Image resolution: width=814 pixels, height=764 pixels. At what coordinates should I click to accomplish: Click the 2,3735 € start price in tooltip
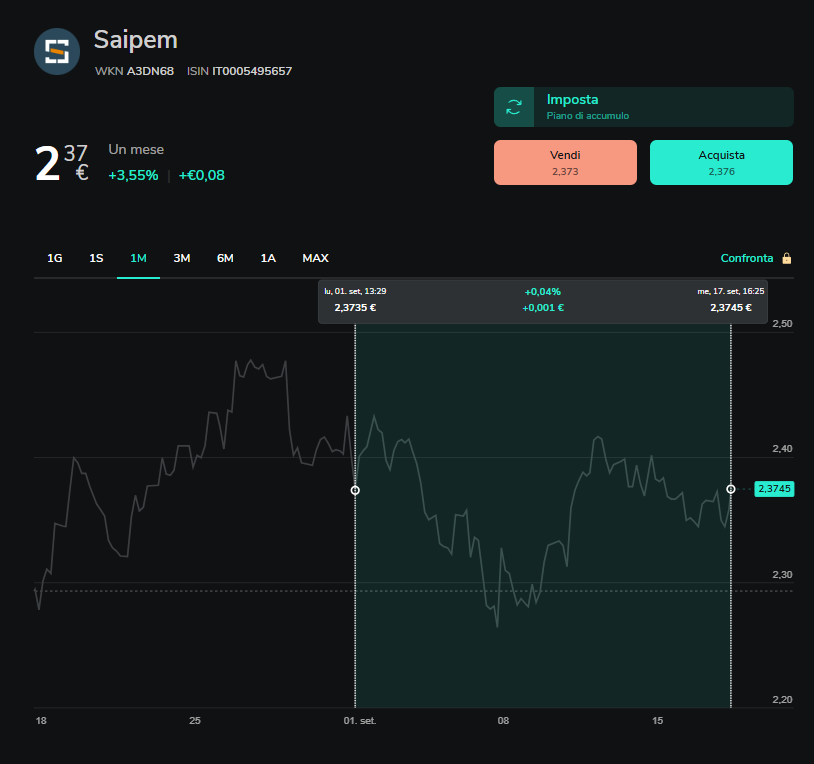[x=355, y=308]
